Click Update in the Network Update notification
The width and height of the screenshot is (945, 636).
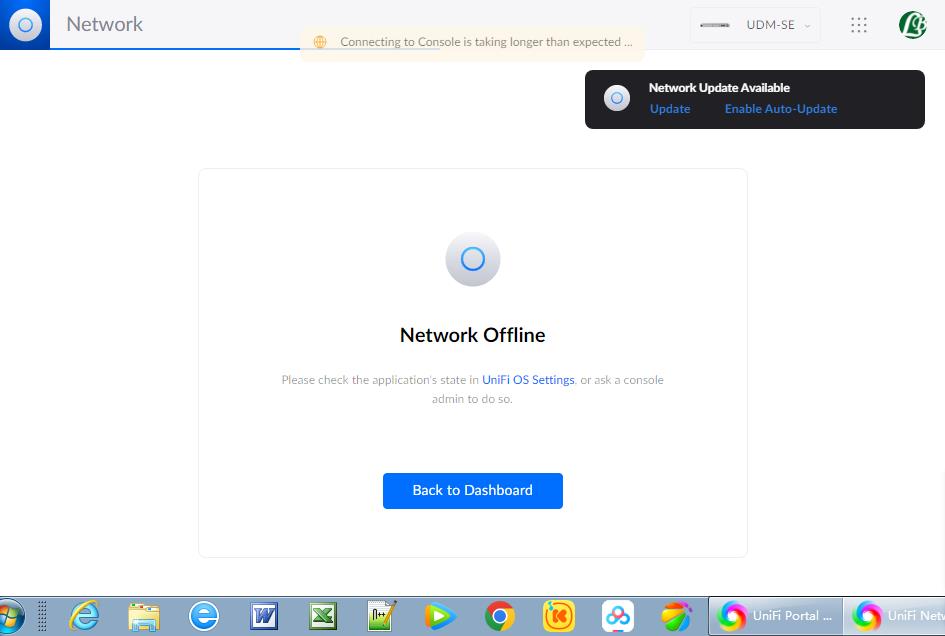[670, 109]
